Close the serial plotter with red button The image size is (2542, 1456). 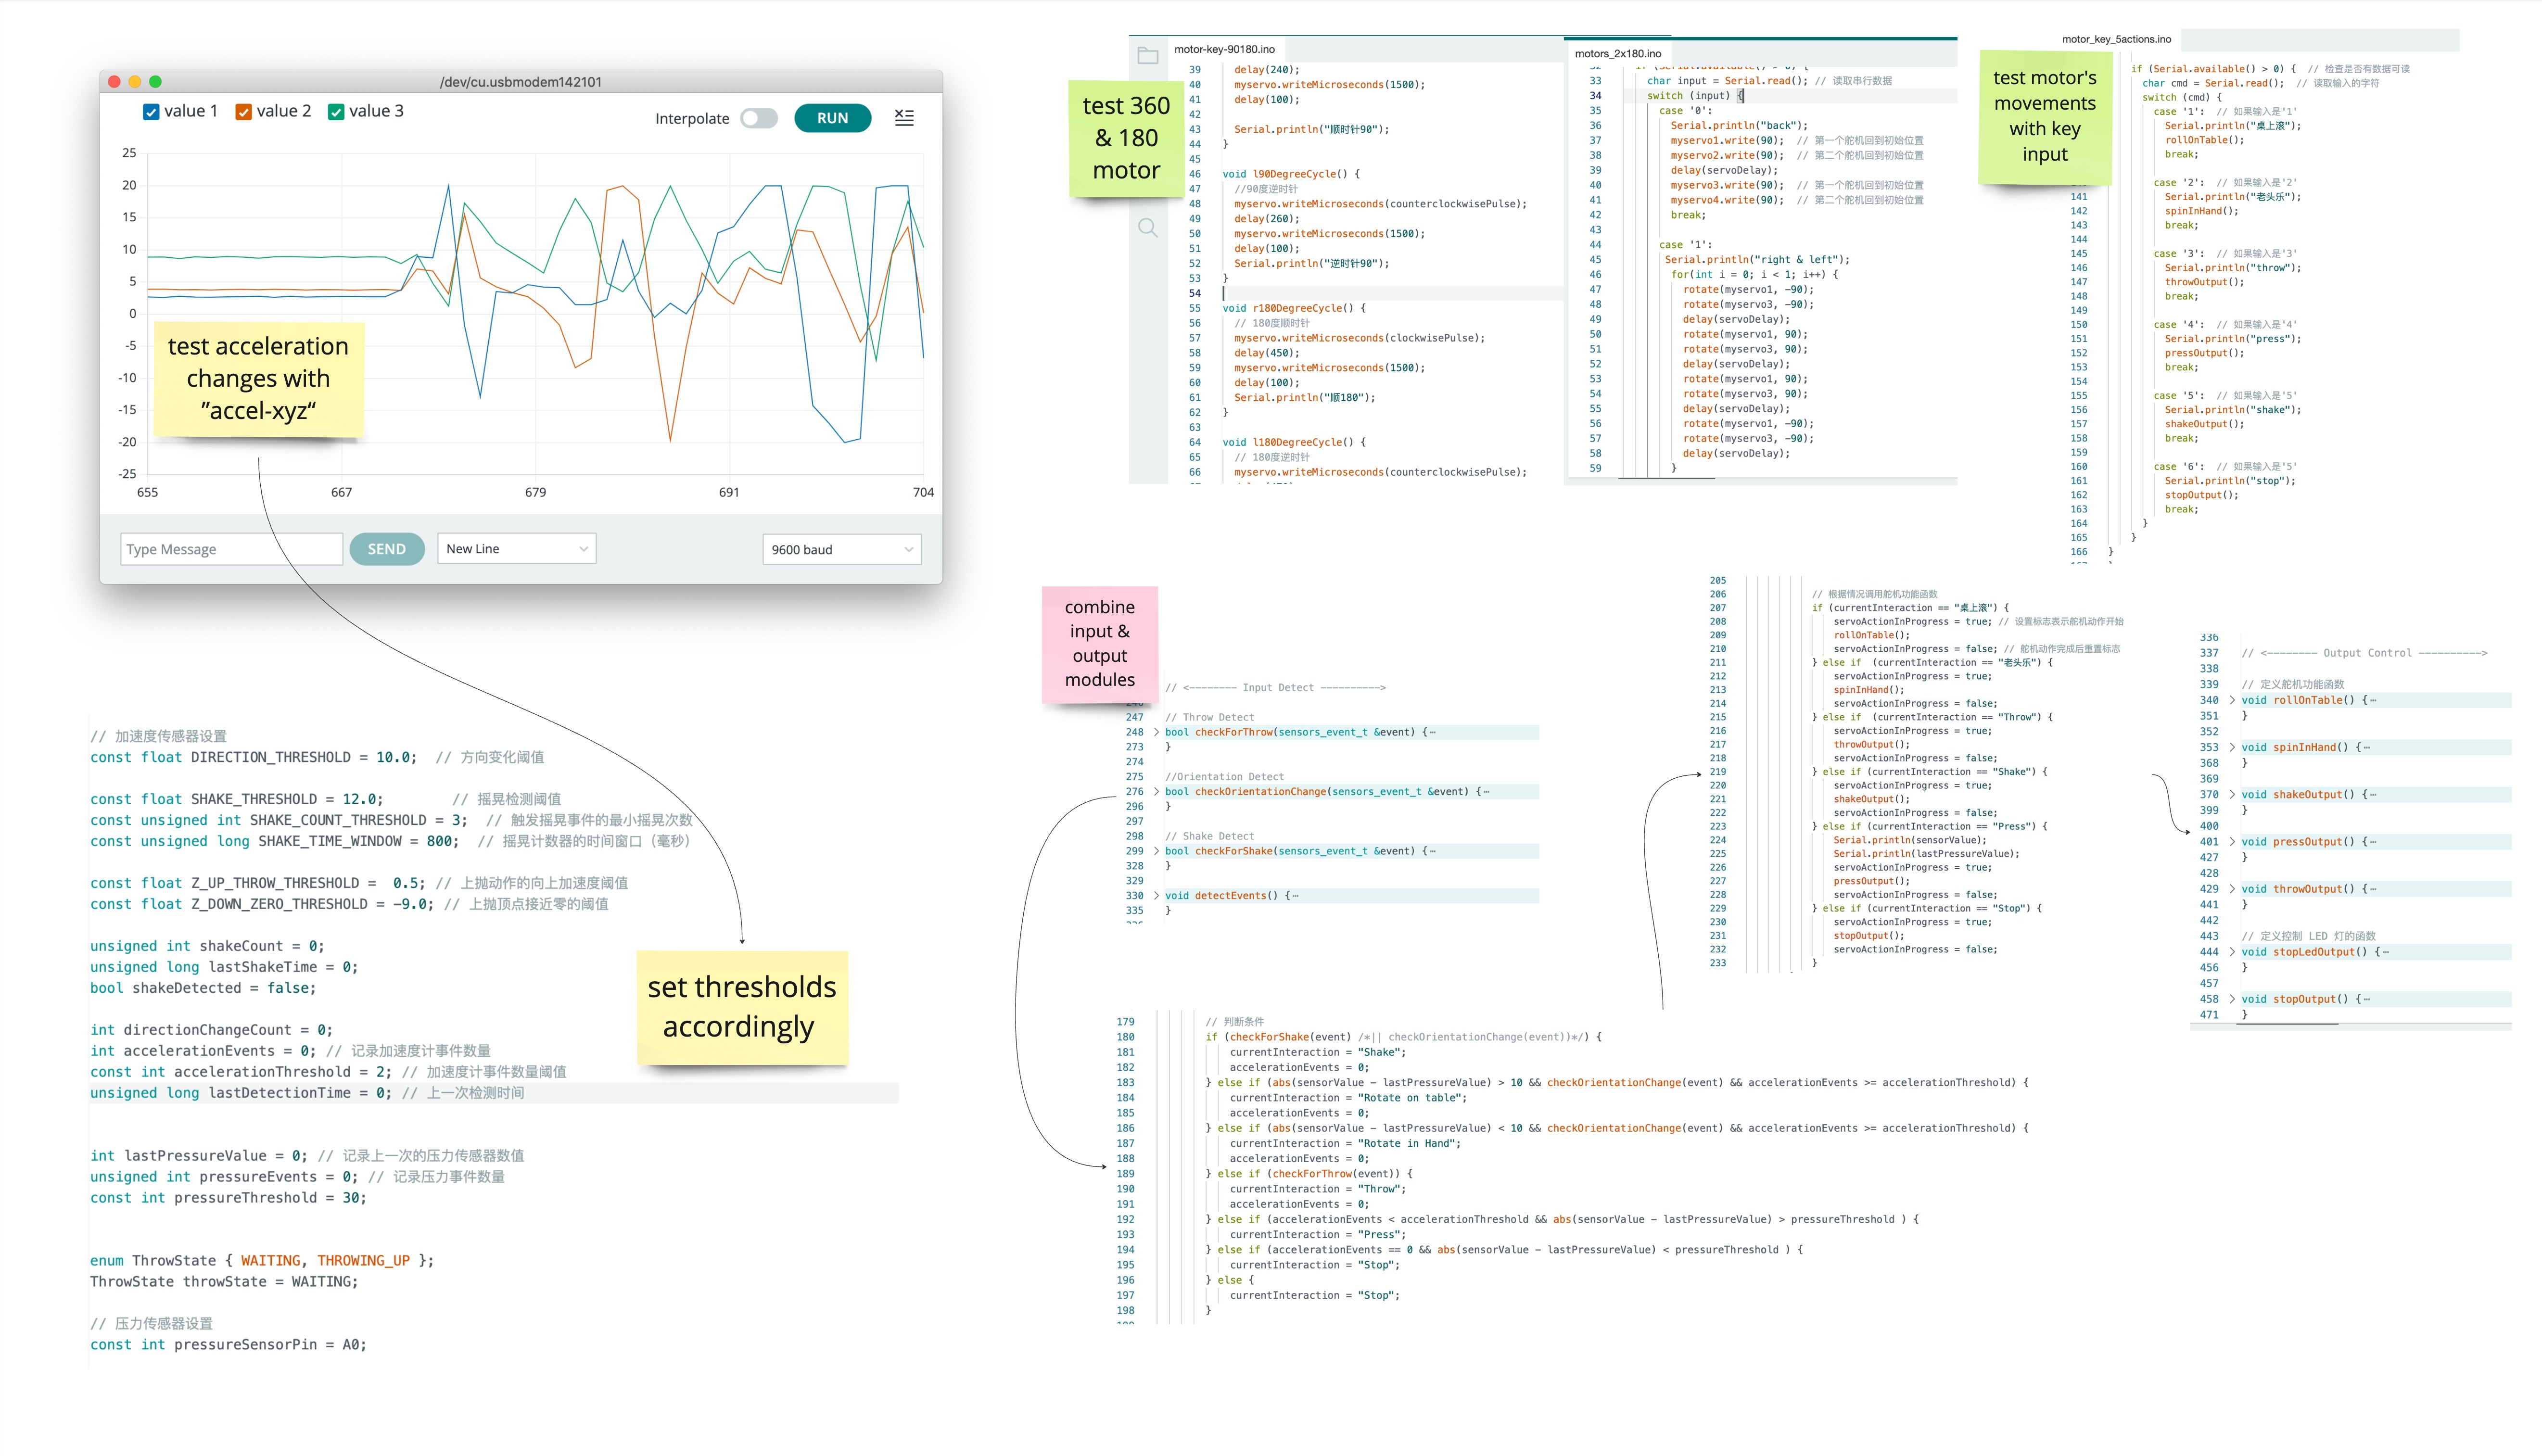point(114,82)
